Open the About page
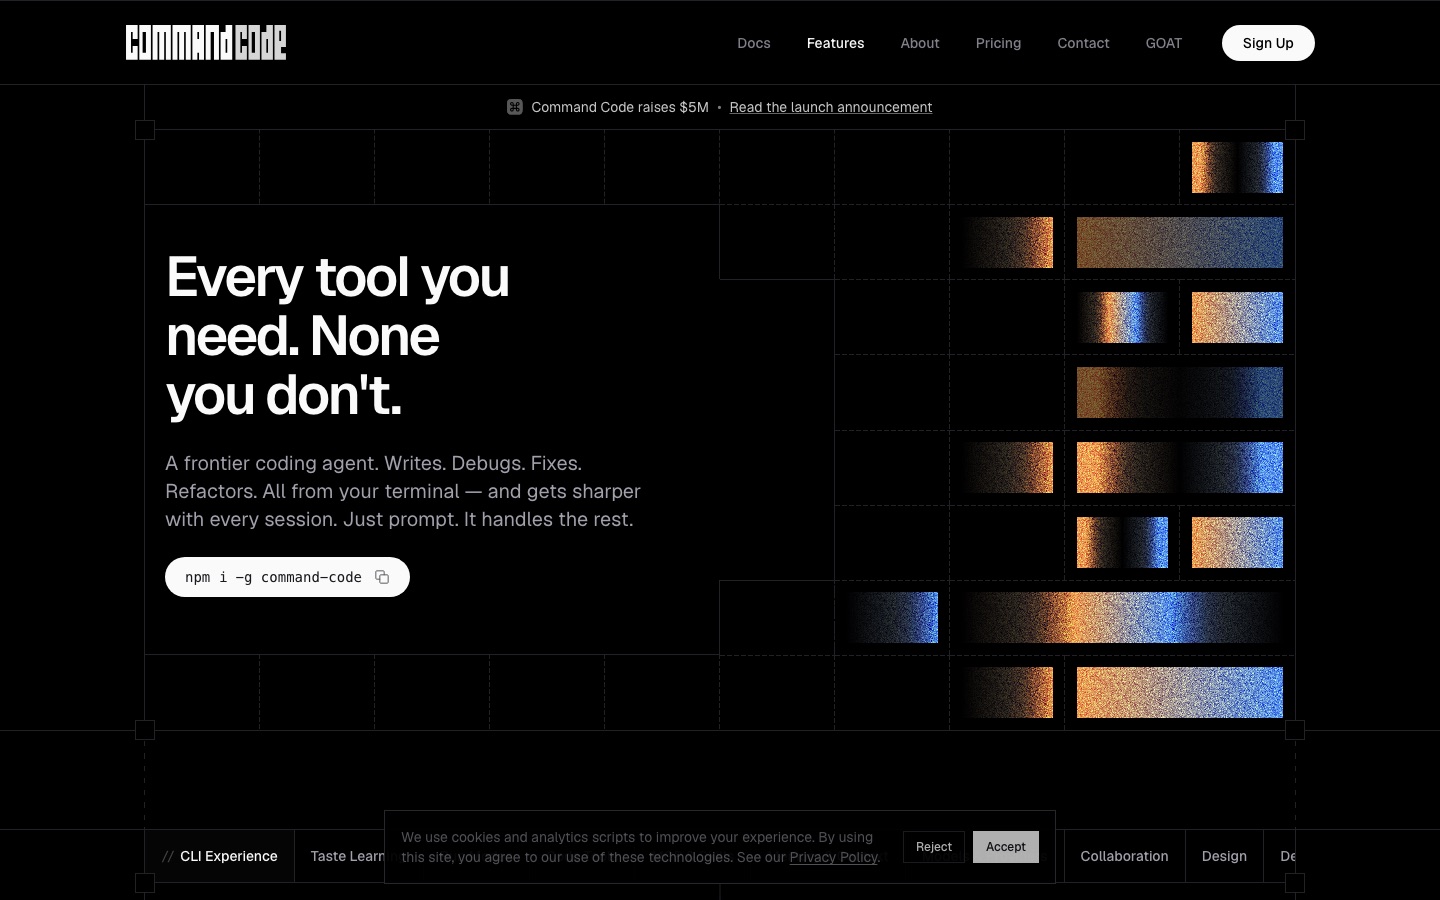The image size is (1440, 900). click(920, 43)
